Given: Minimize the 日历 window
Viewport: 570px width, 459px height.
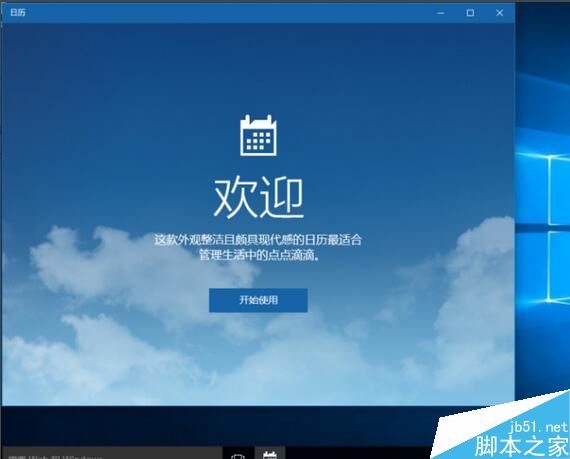Looking at the screenshot, I should (441, 13).
